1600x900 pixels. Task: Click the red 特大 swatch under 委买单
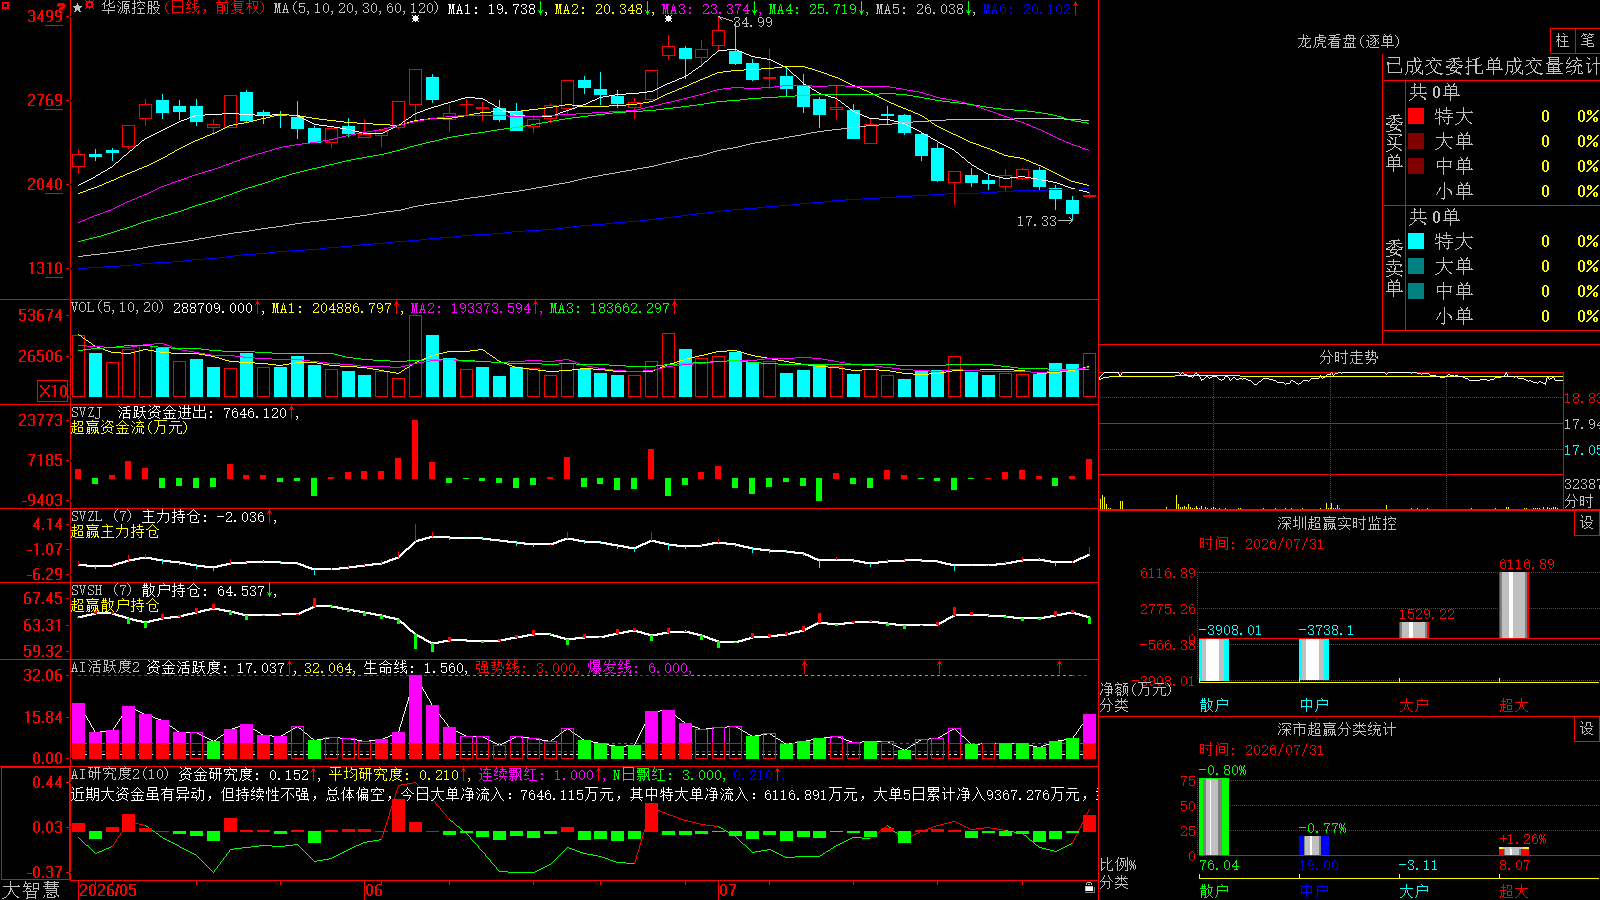click(1416, 116)
